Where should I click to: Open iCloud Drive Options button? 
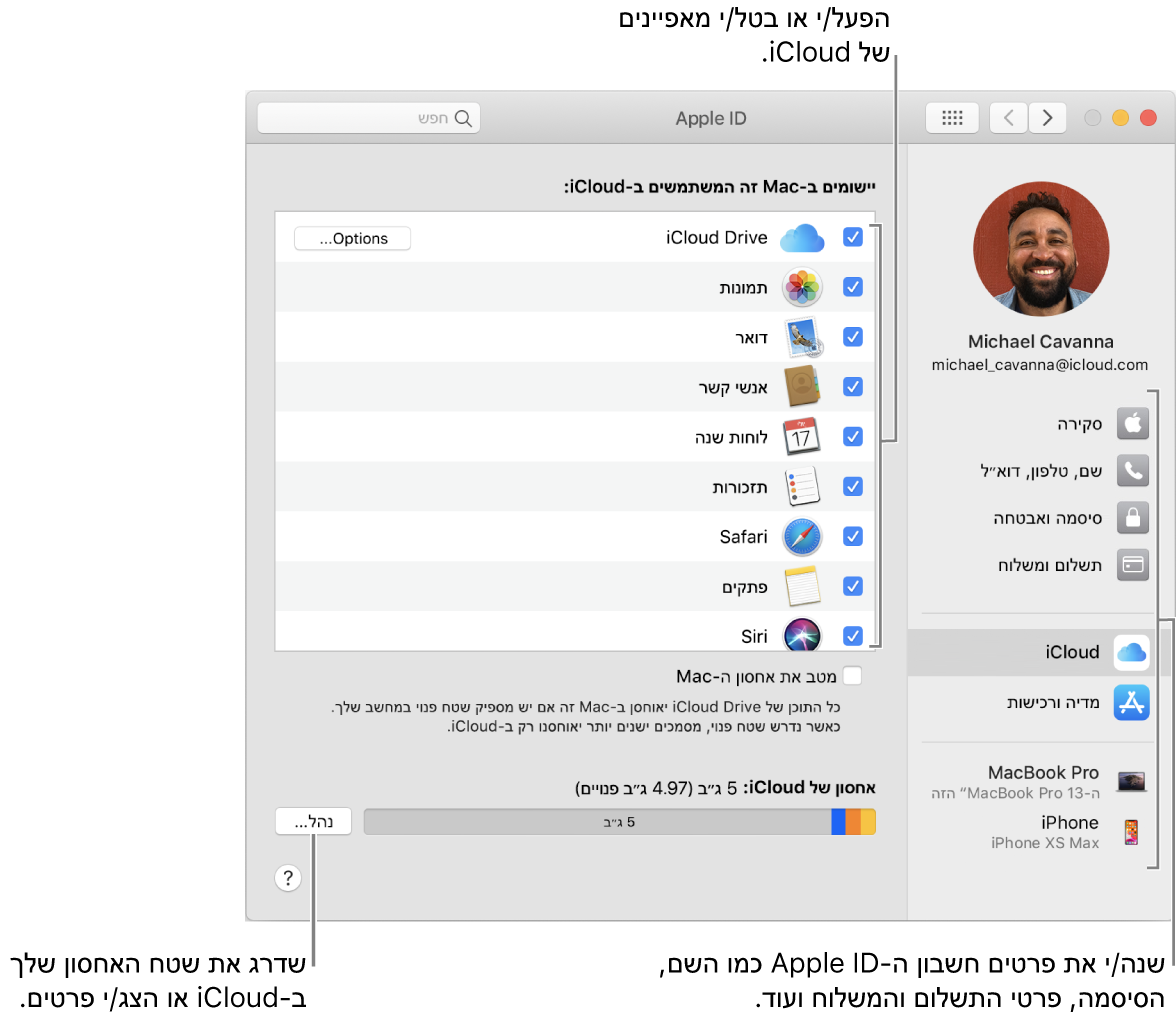[x=352, y=239]
